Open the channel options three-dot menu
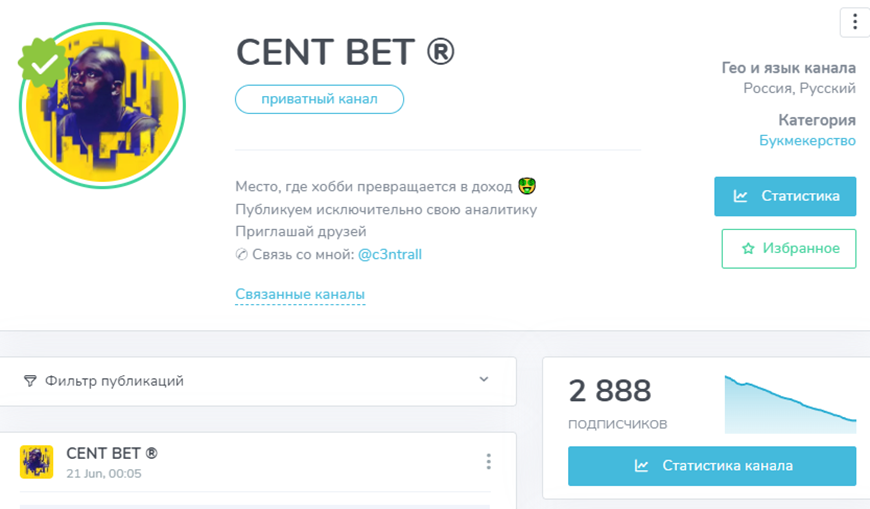The width and height of the screenshot is (870, 509). (x=854, y=21)
